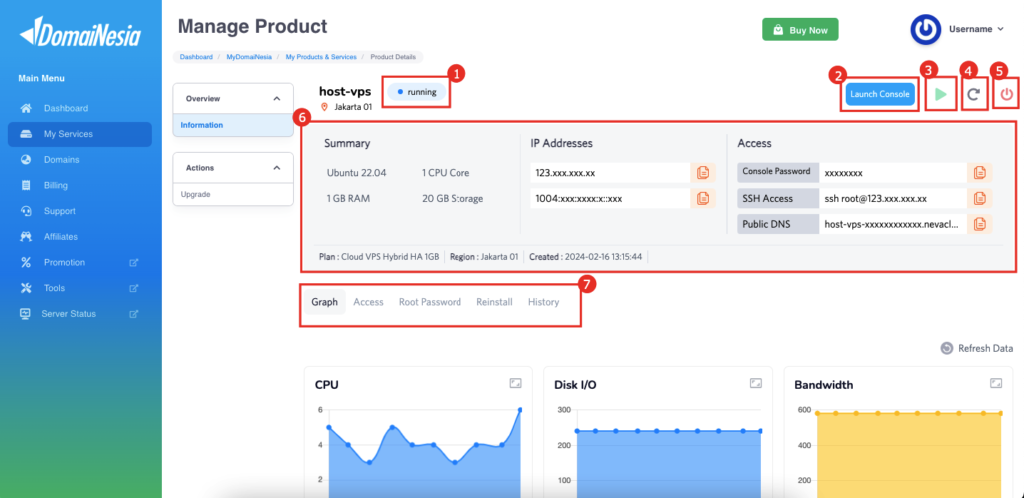Expand the CPU graph fullscreen

point(515,383)
